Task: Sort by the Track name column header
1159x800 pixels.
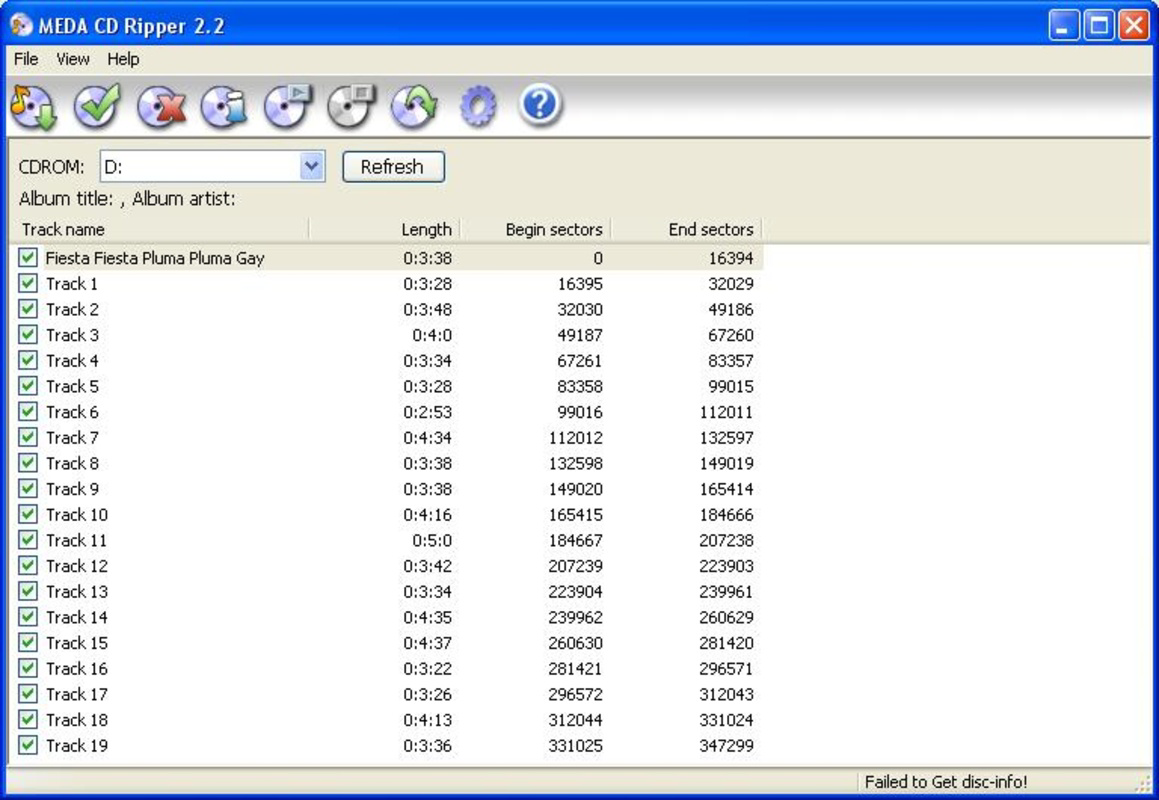Action: point(160,229)
